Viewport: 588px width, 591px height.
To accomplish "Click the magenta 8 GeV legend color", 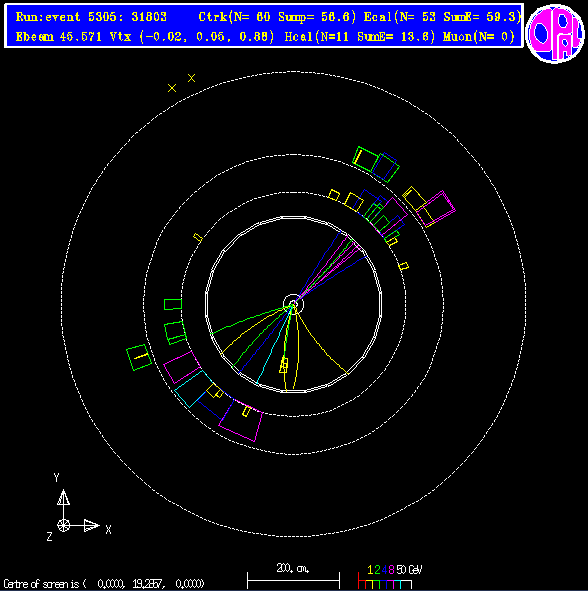I will [391, 570].
